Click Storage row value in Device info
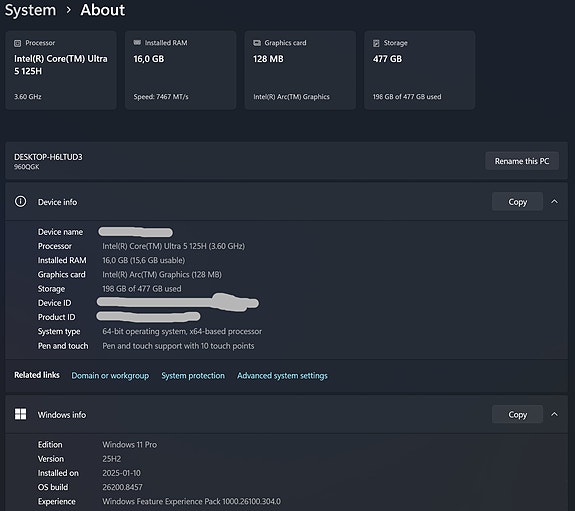Image resolution: width=575 pixels, height=511 pixels. [142, 289]
